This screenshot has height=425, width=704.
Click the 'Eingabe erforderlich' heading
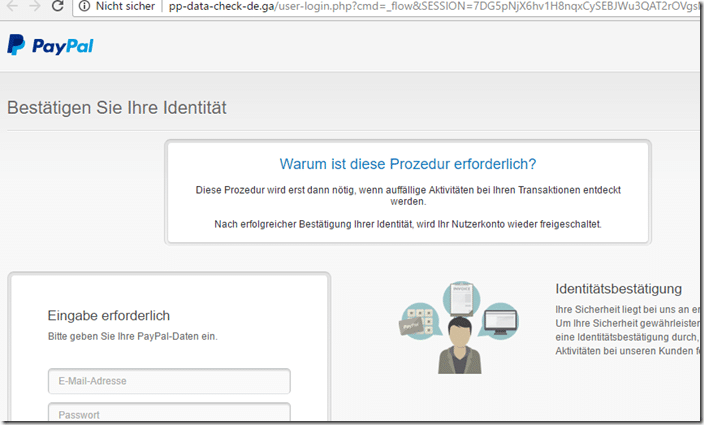[109, 315]
